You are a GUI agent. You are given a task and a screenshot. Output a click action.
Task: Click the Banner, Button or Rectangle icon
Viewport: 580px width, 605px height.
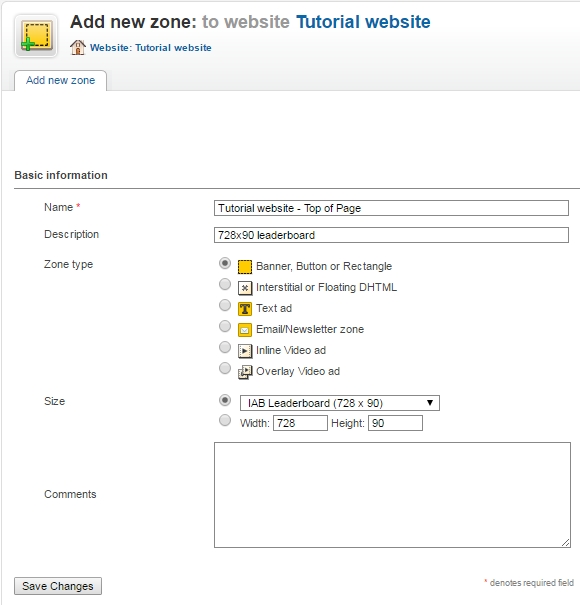pos(245,267)
